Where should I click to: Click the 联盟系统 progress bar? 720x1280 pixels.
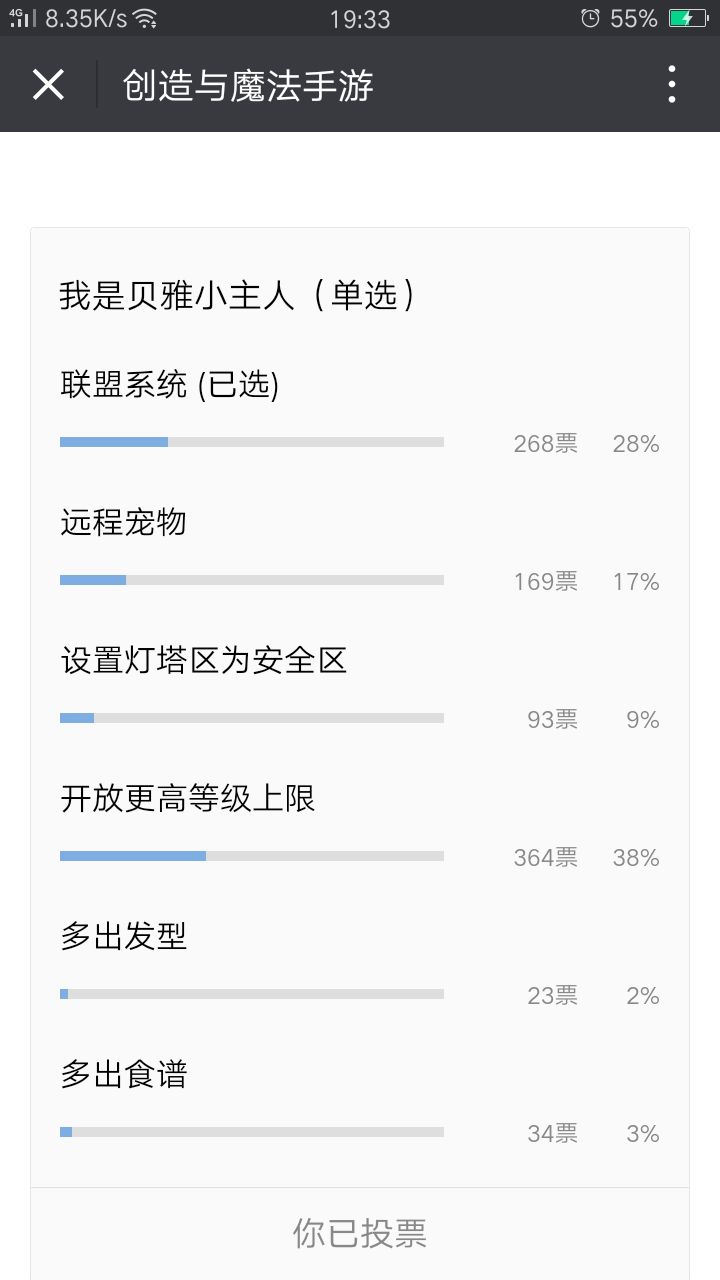[x=252, y=442]
